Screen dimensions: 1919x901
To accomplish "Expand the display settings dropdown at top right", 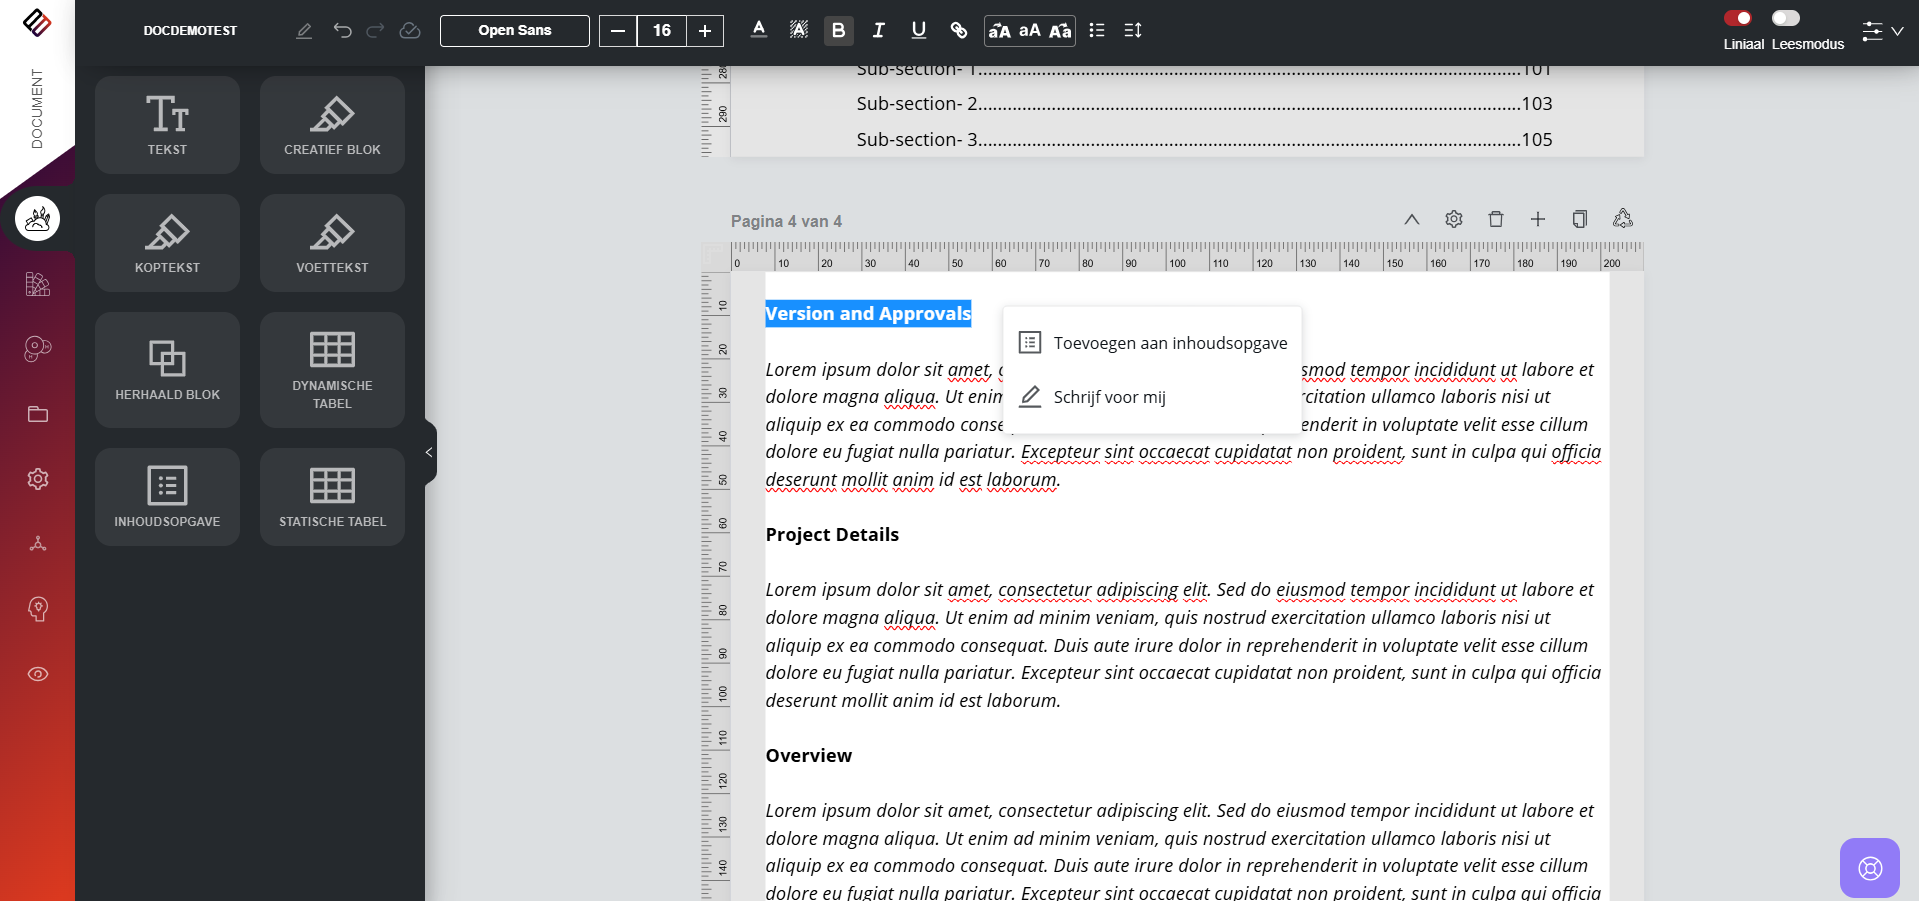I will point(1882,31).
